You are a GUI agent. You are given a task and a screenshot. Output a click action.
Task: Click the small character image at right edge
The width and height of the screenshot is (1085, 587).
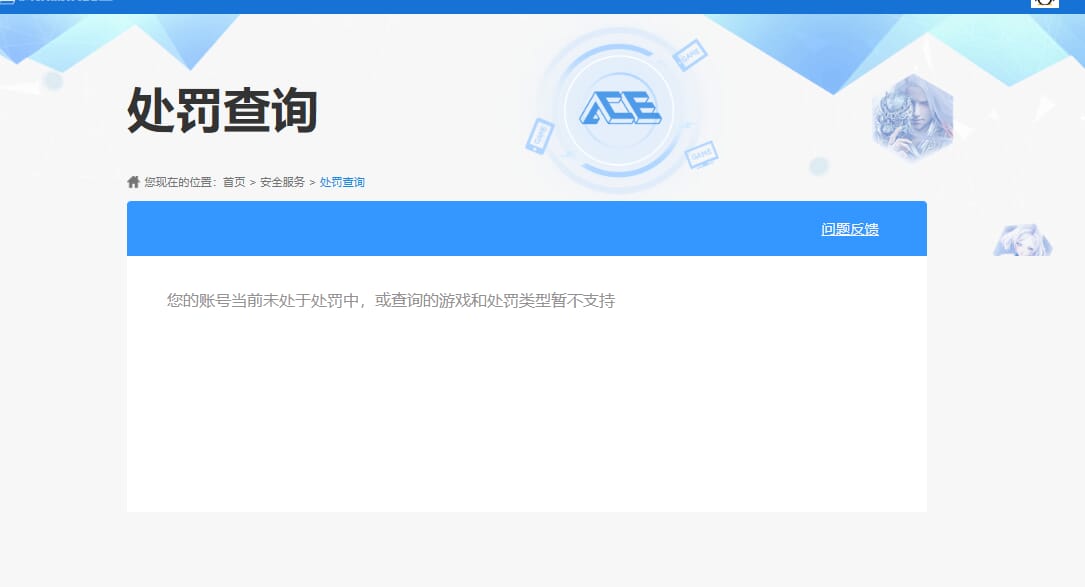pyautogui.click(x=1022, y=240)
